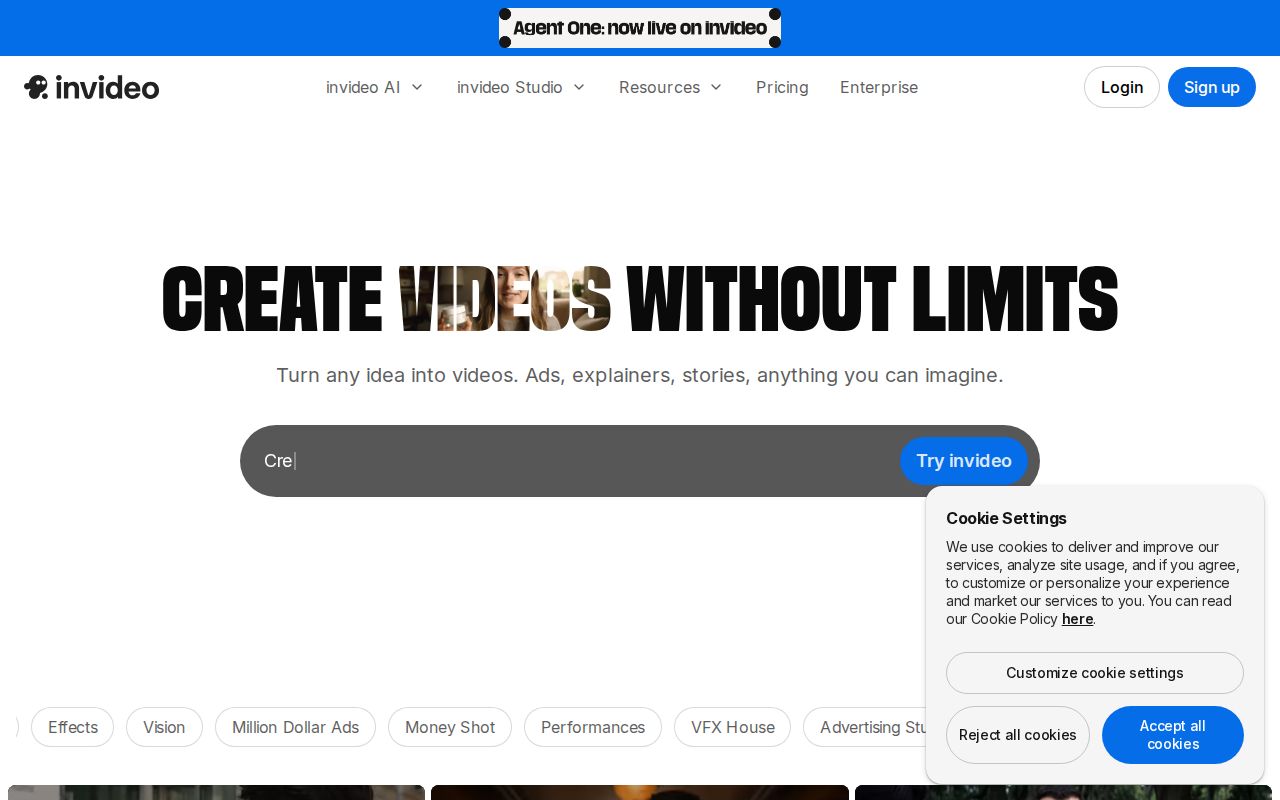Click Customize cookie settings

tap(1095, 673)
